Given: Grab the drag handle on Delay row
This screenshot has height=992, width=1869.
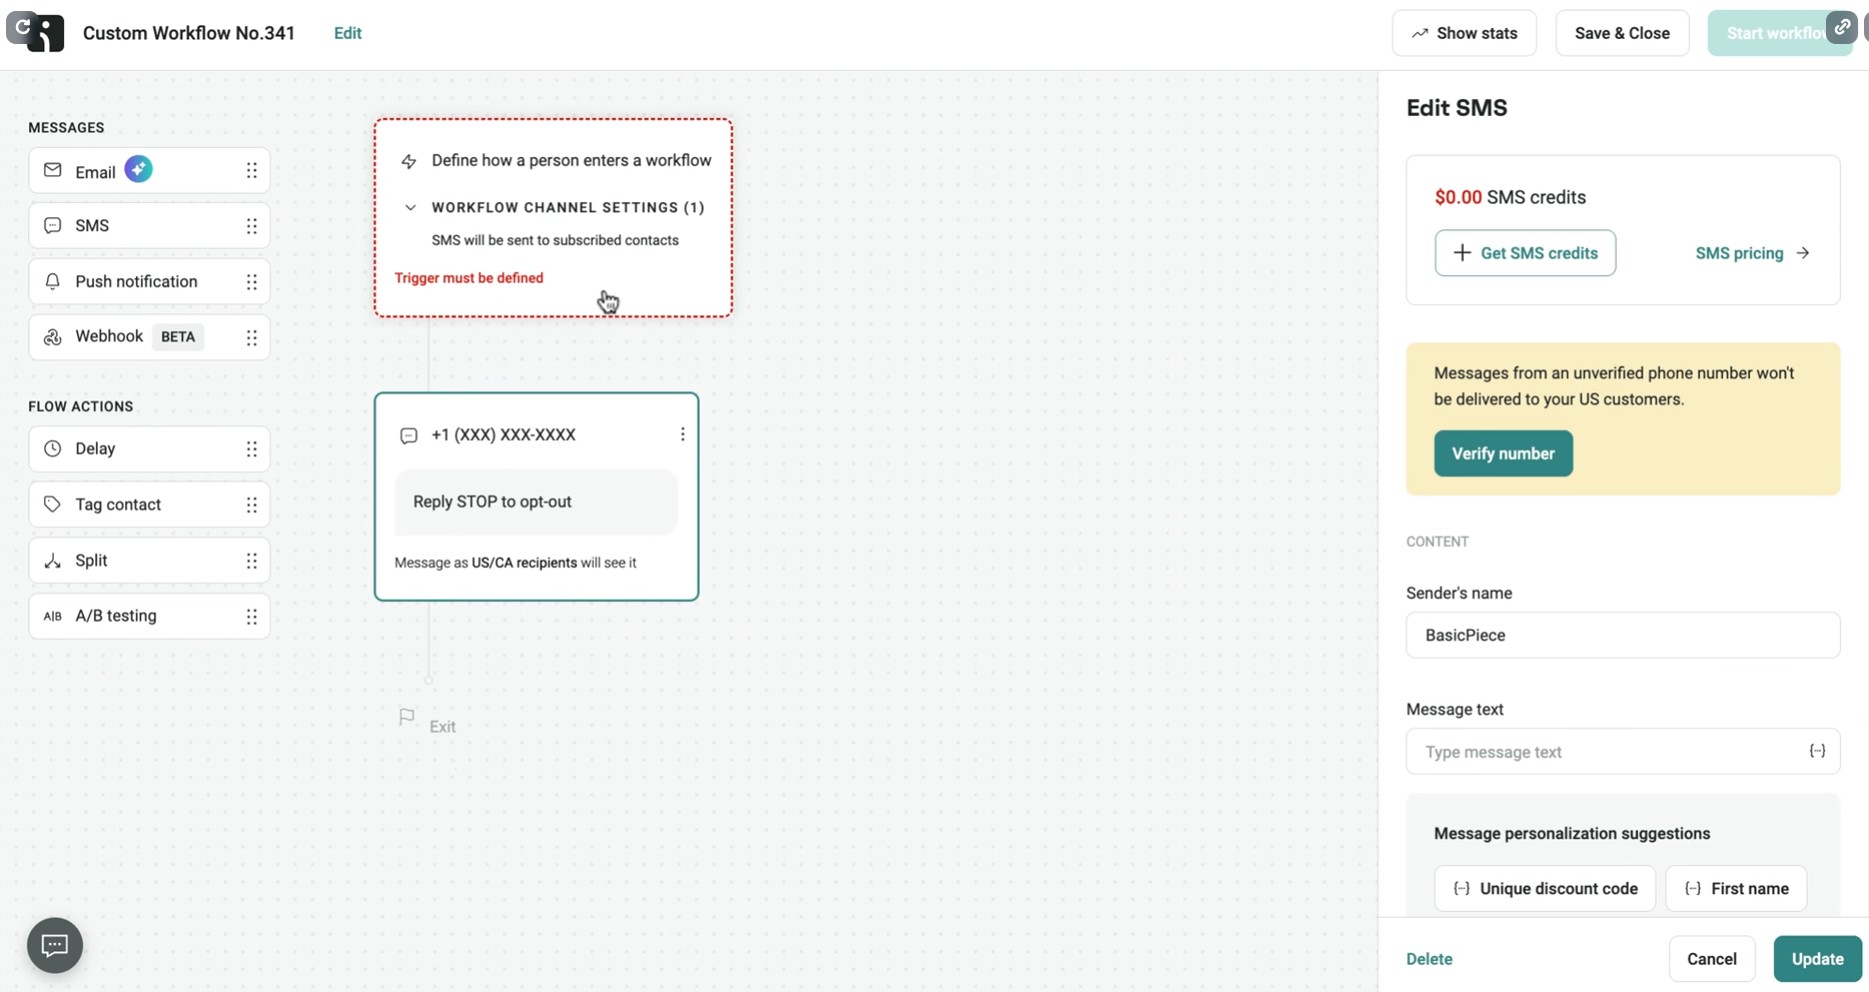Looking at the screenshot, I should click(x=252, y=449).
